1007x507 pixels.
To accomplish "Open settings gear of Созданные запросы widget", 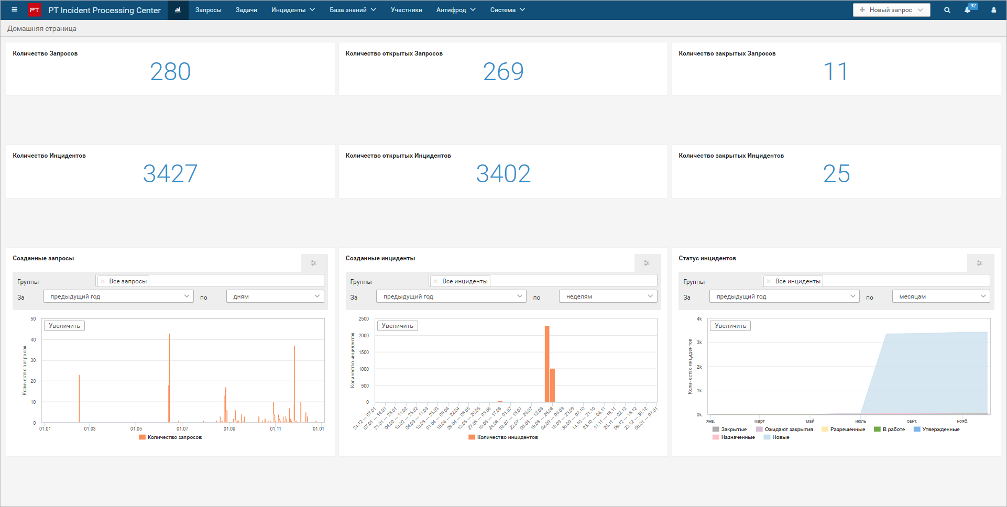I will (x=314, y=263).
